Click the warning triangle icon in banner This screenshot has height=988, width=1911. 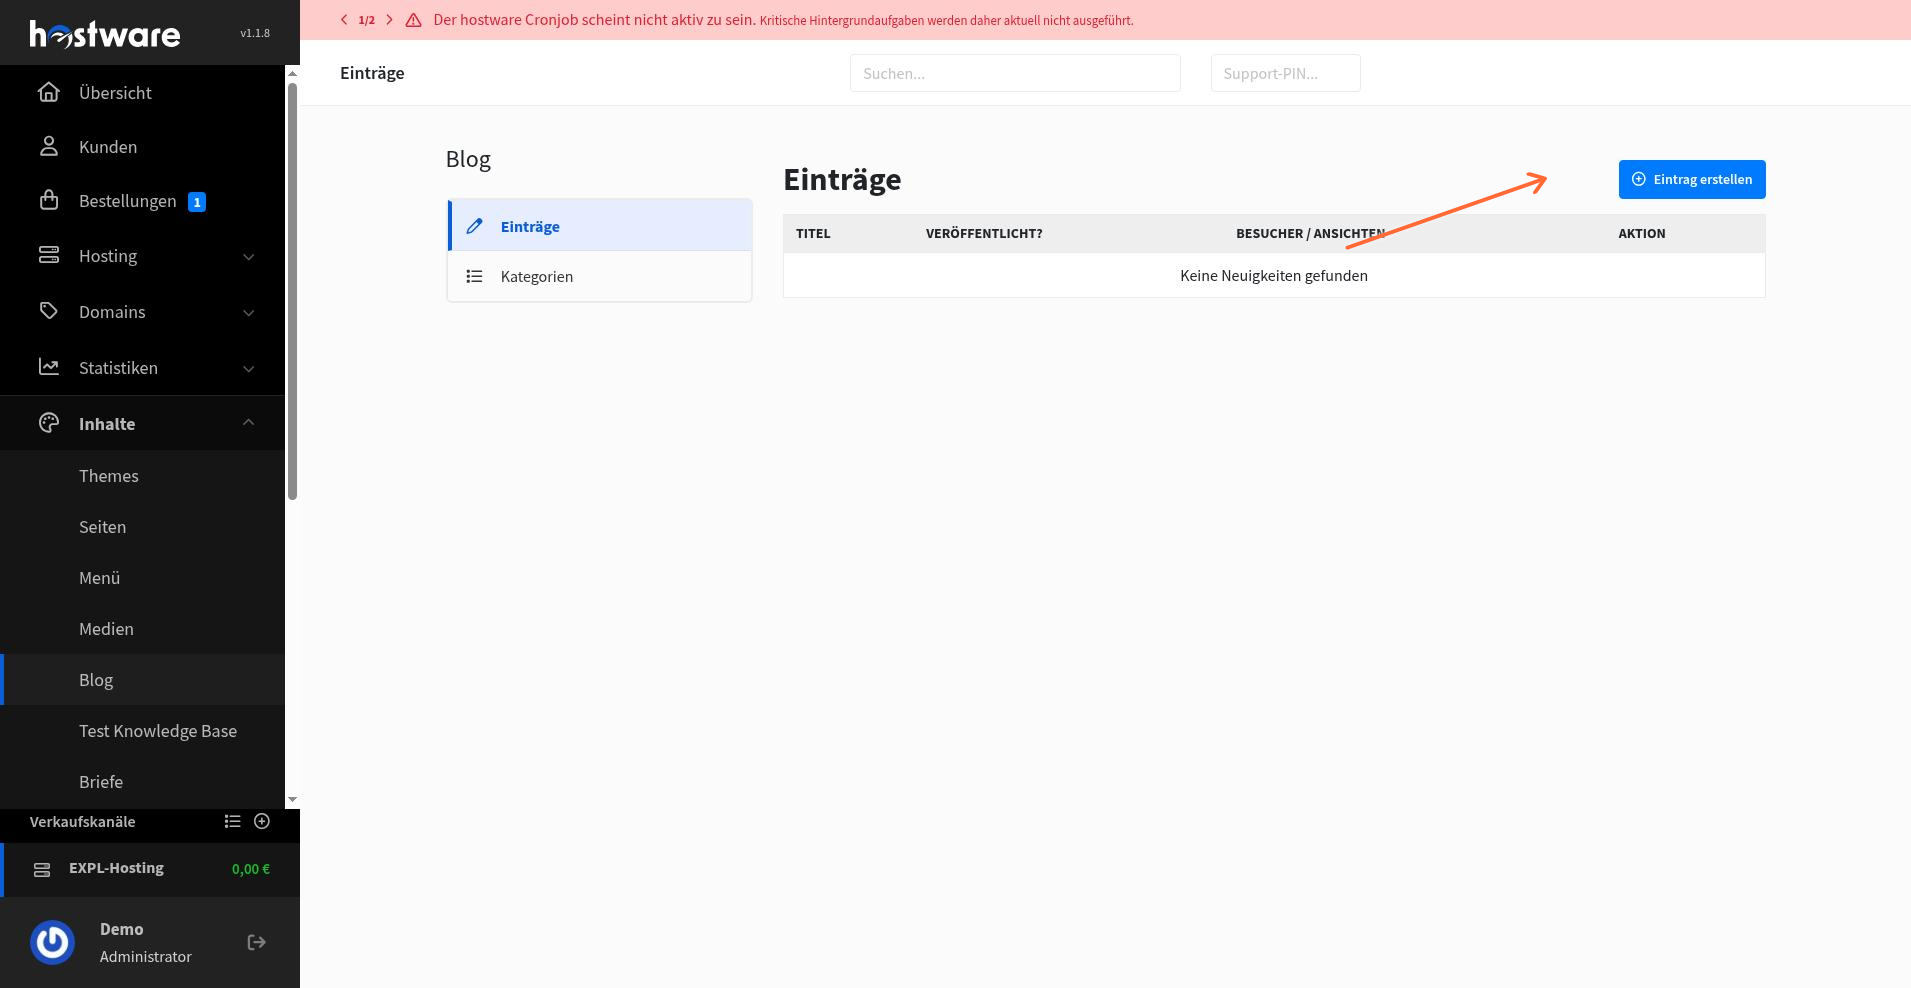[x=413, y=20]
